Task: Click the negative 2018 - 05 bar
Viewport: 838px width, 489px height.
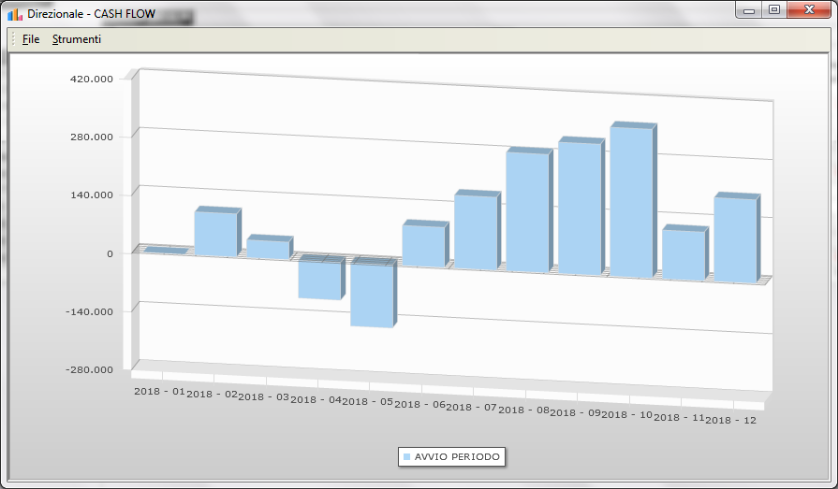Action: point(374,293)
